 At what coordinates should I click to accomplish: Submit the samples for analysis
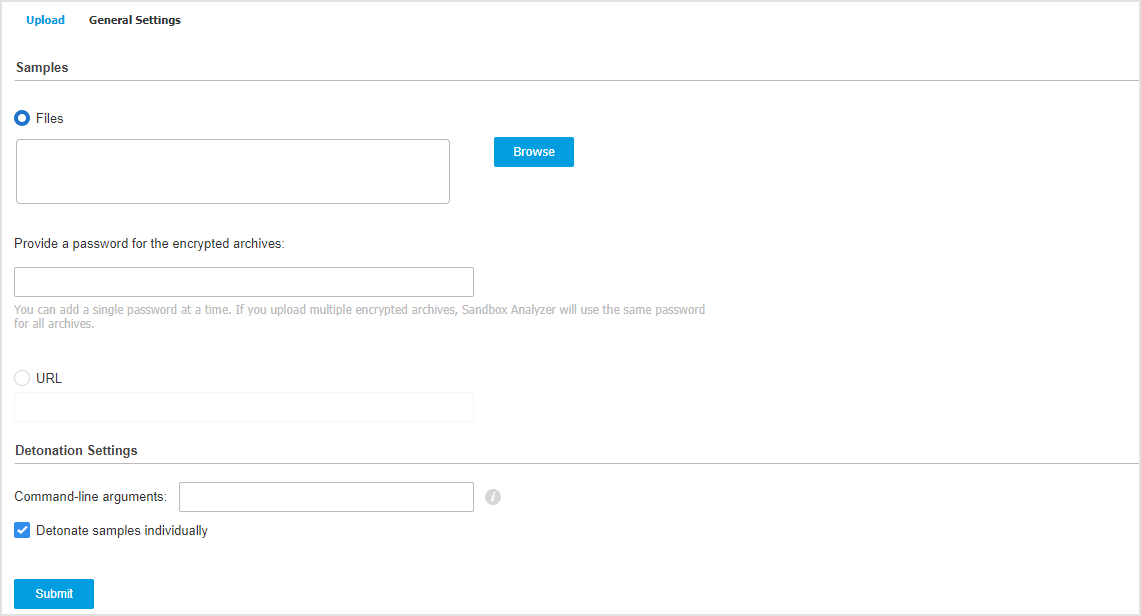click(53, 593)
